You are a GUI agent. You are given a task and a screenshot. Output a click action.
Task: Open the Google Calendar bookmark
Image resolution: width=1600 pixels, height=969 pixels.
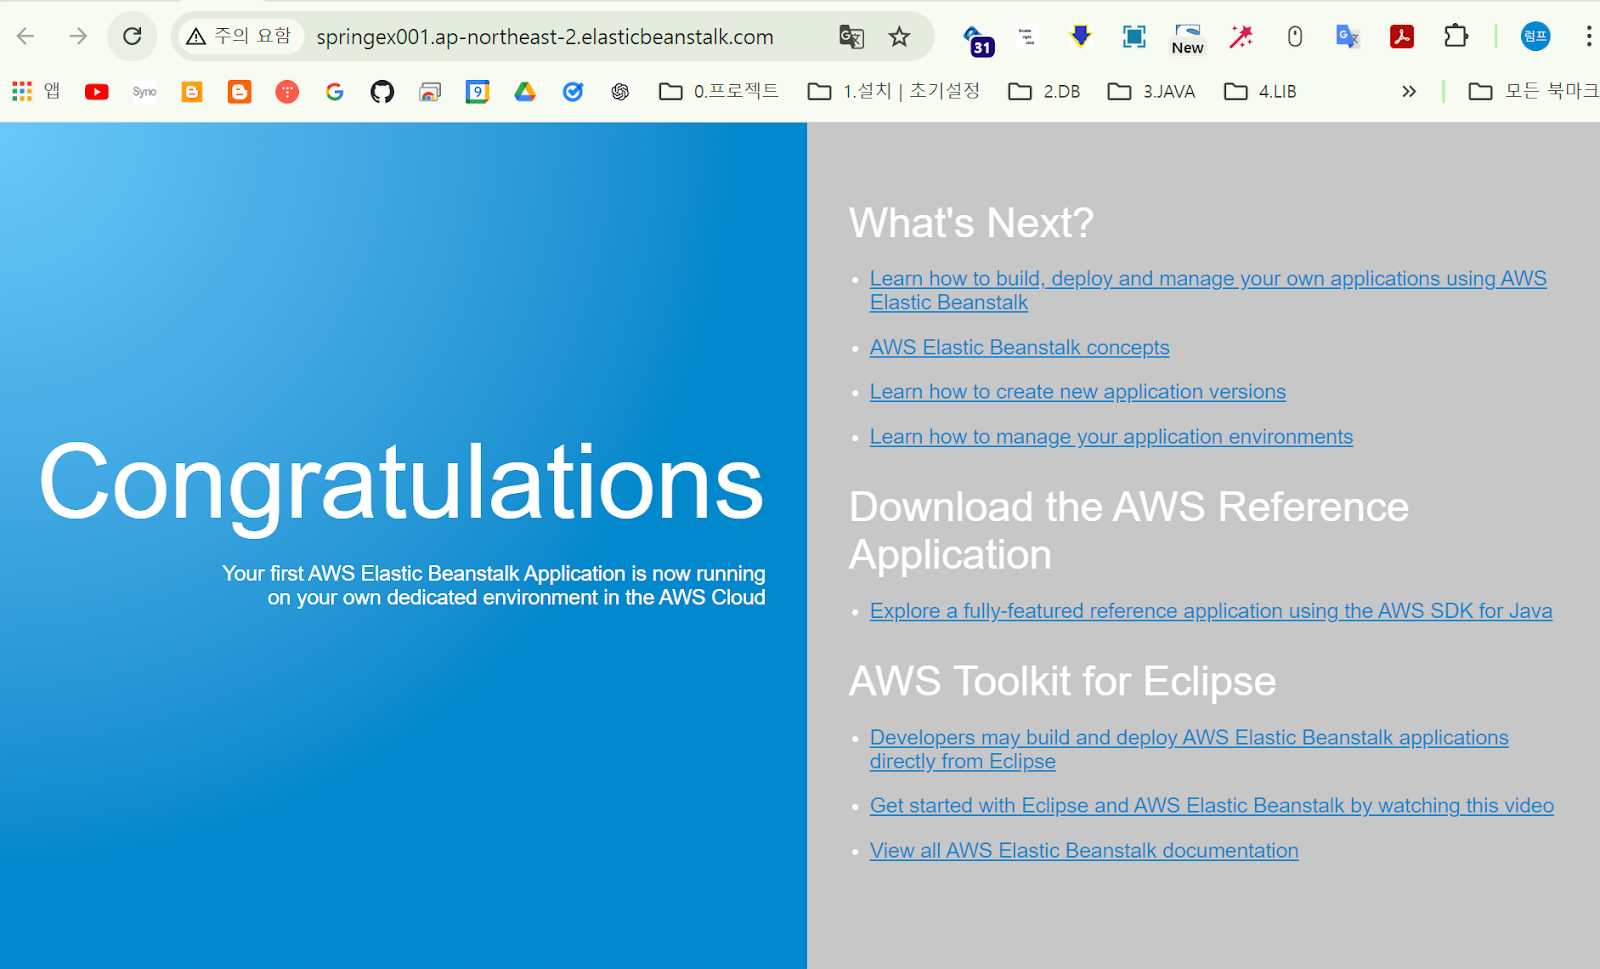pyautogui.click(x=477, y=92)
